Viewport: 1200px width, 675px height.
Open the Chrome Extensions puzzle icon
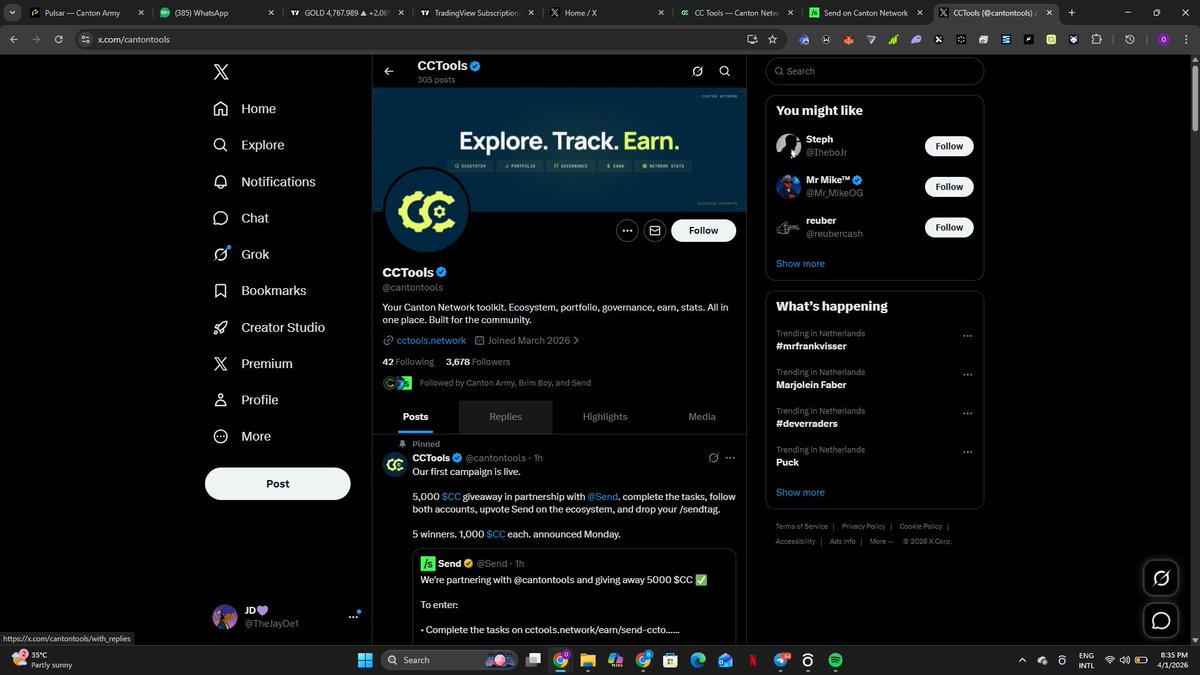coord(1096,39)
